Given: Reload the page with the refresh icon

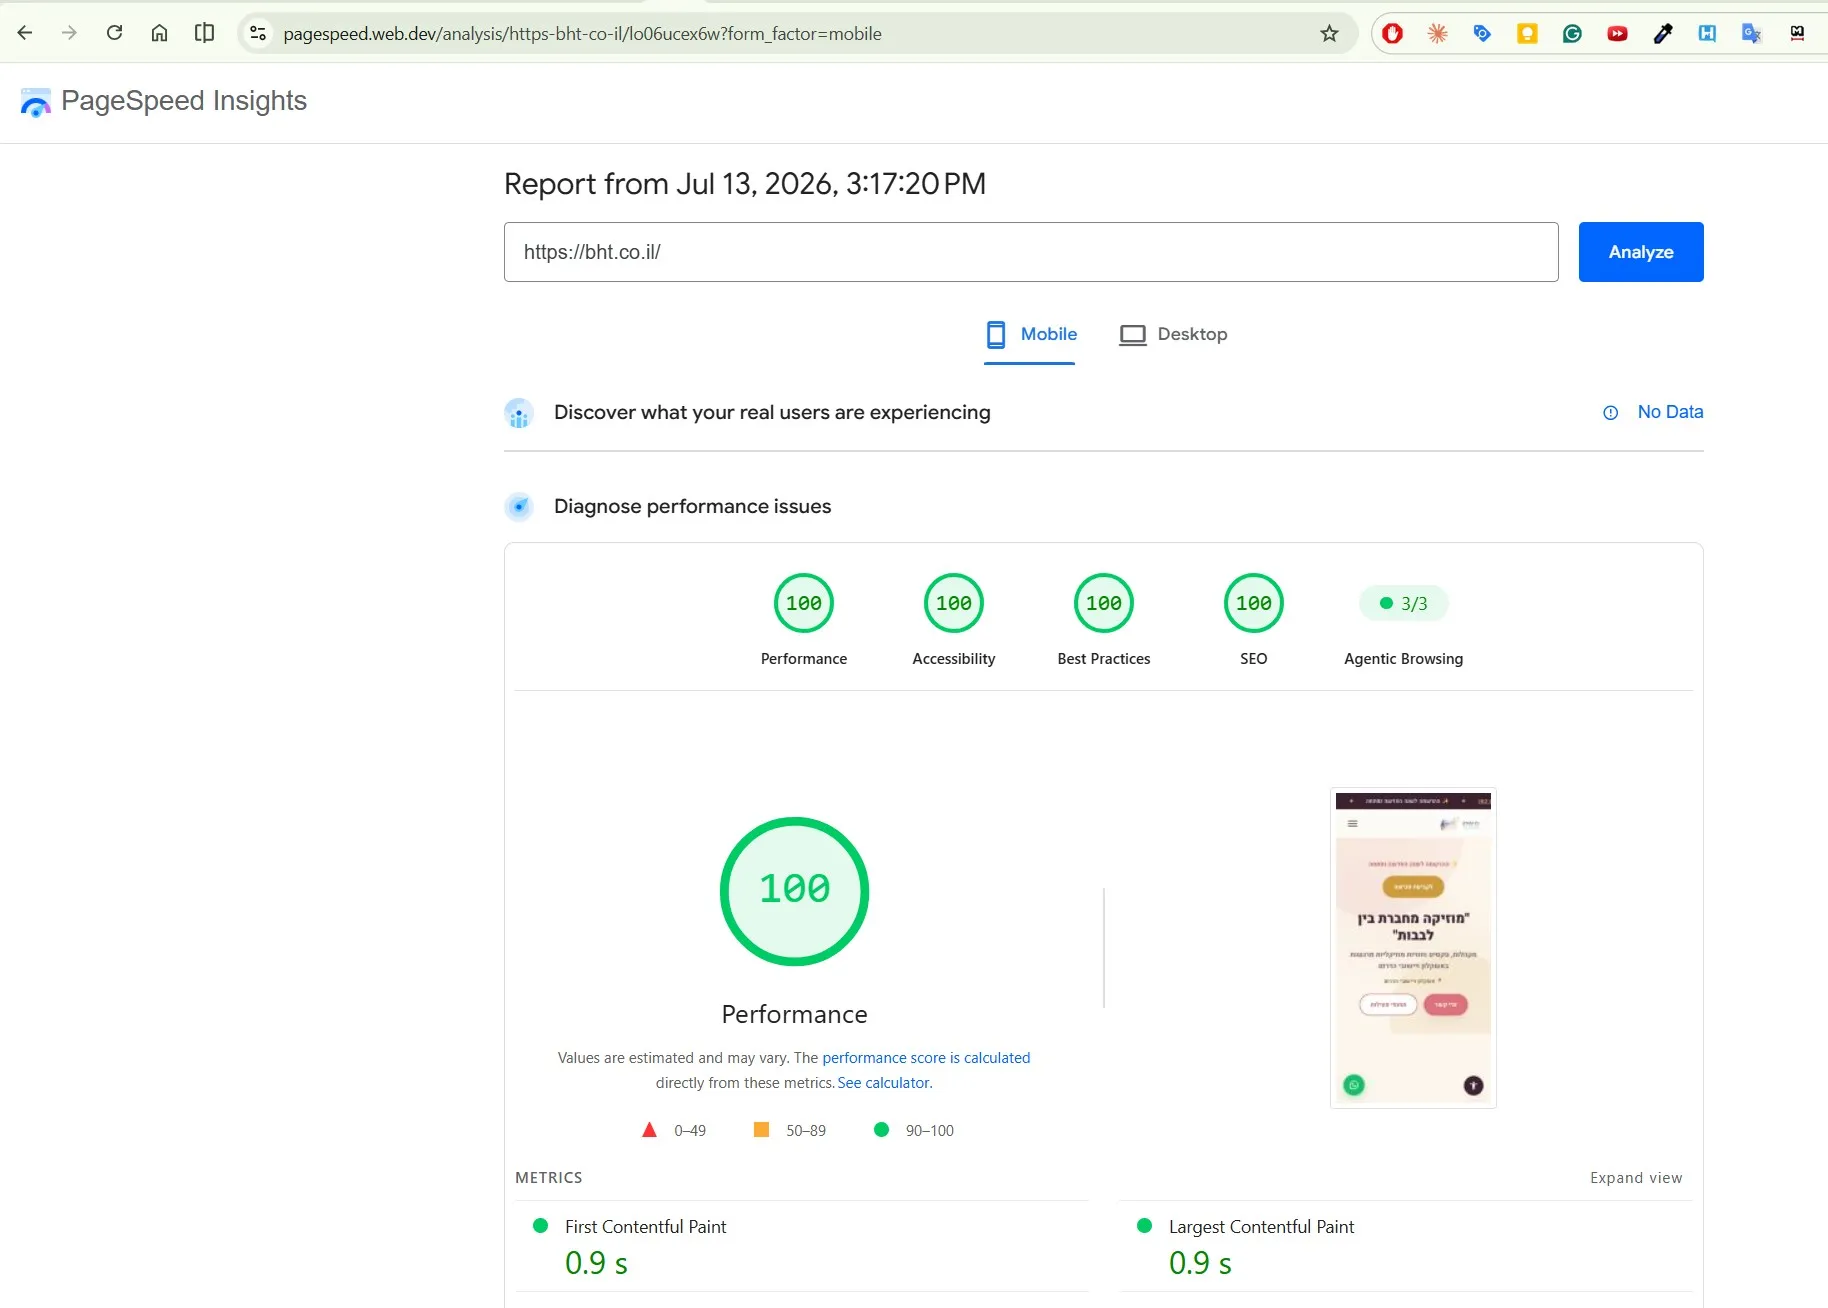Looking at the screenshot, I should point(114,33).
